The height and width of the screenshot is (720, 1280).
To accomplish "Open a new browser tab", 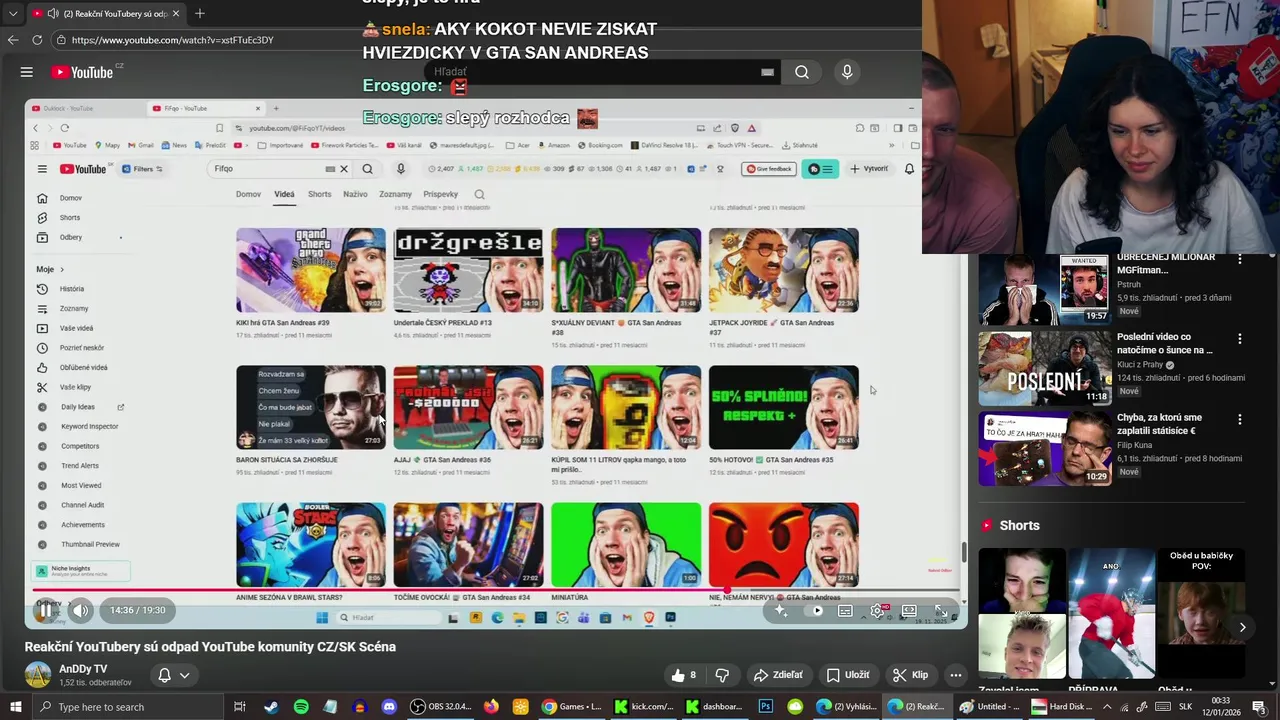I will pyautogui.click(x=199, y=14).
